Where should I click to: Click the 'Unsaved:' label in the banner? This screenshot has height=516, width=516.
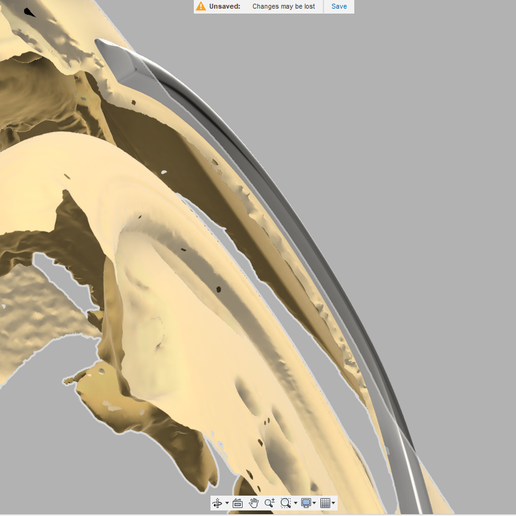tap(225, 6)
